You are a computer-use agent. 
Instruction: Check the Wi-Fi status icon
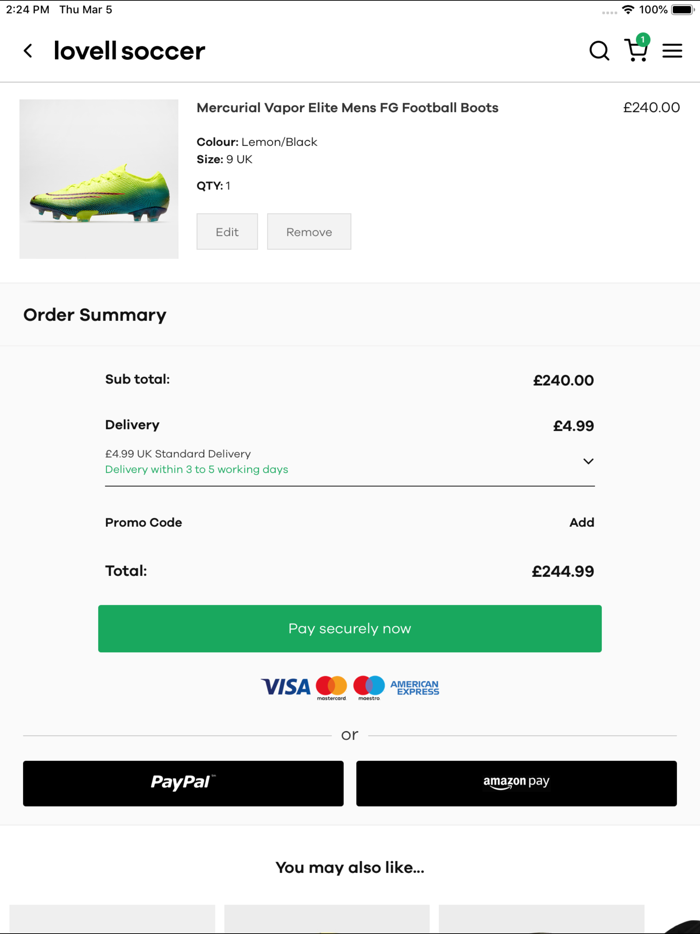(x=628, y=10)
